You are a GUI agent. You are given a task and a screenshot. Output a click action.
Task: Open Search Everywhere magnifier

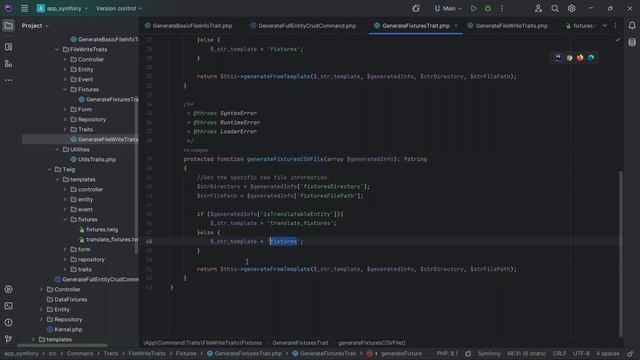click(x=555, y=8)
